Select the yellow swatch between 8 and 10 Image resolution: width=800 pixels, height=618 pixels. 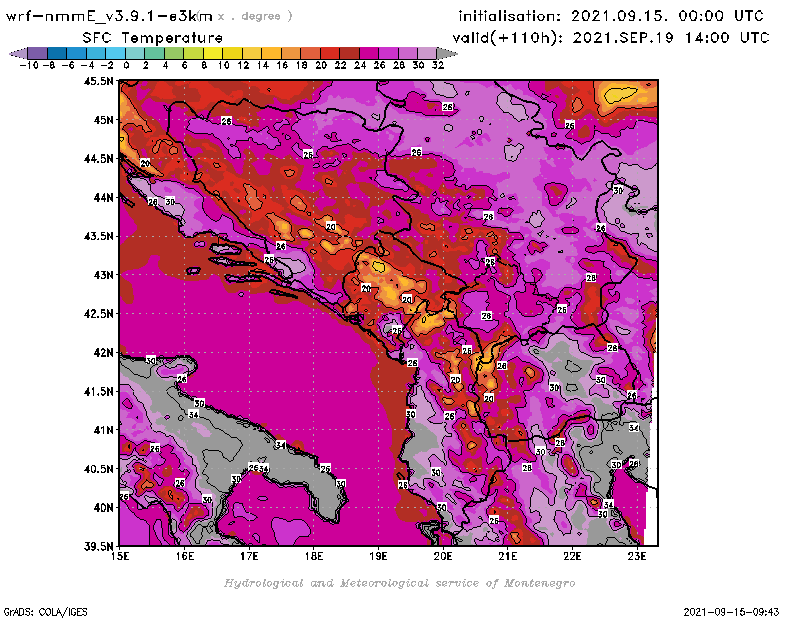point(213,52)
